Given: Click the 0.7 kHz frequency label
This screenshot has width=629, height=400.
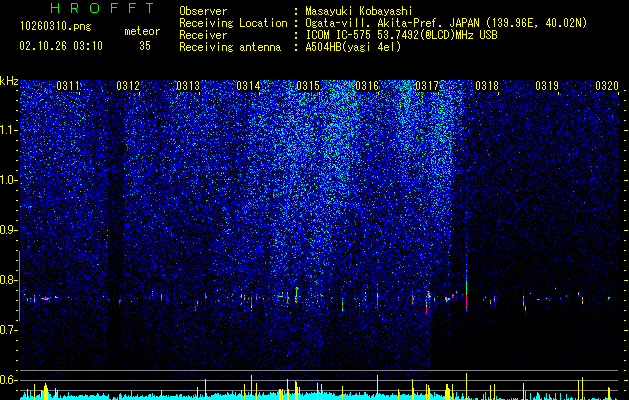Looking at the screenshot, I should pos(8,330).
